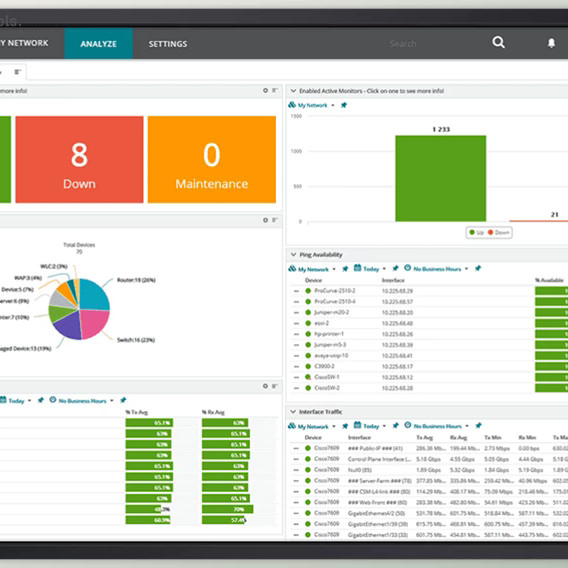Click gear icon on Total Devices pie panel
This screenshot has height=568, width=568.
[265, 220]
